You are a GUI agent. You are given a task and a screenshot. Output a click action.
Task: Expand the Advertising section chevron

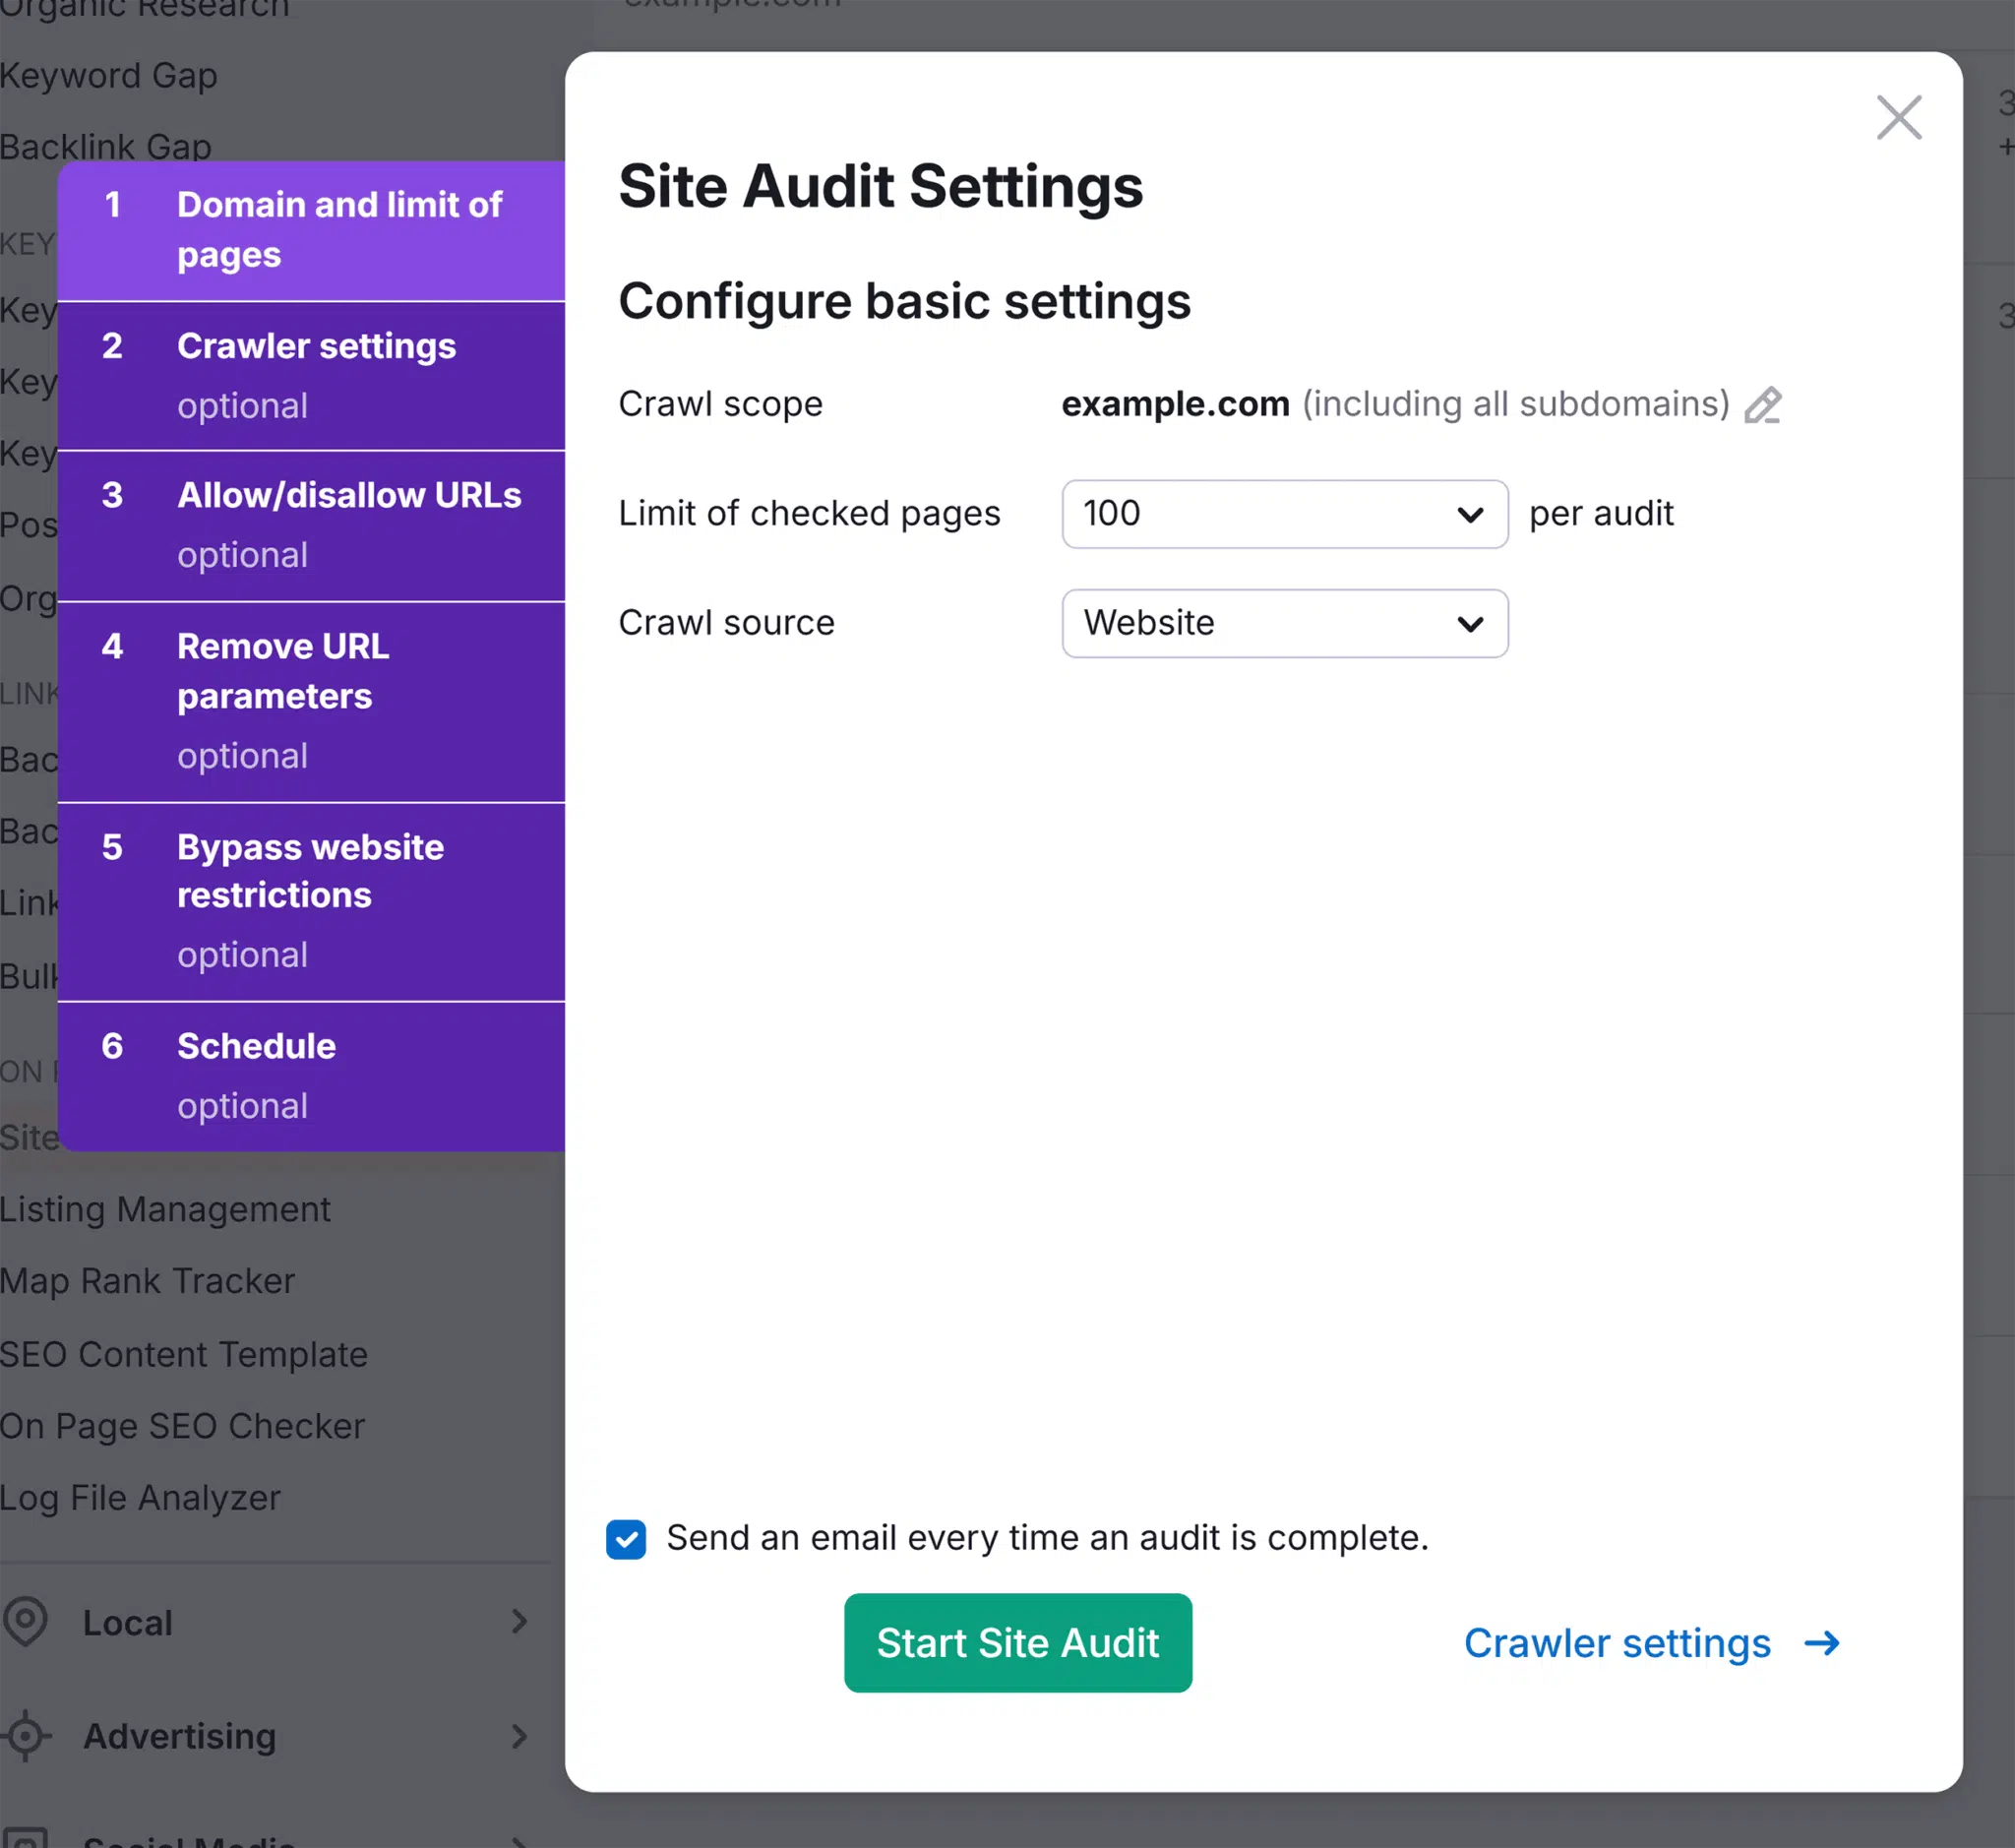519,1736
